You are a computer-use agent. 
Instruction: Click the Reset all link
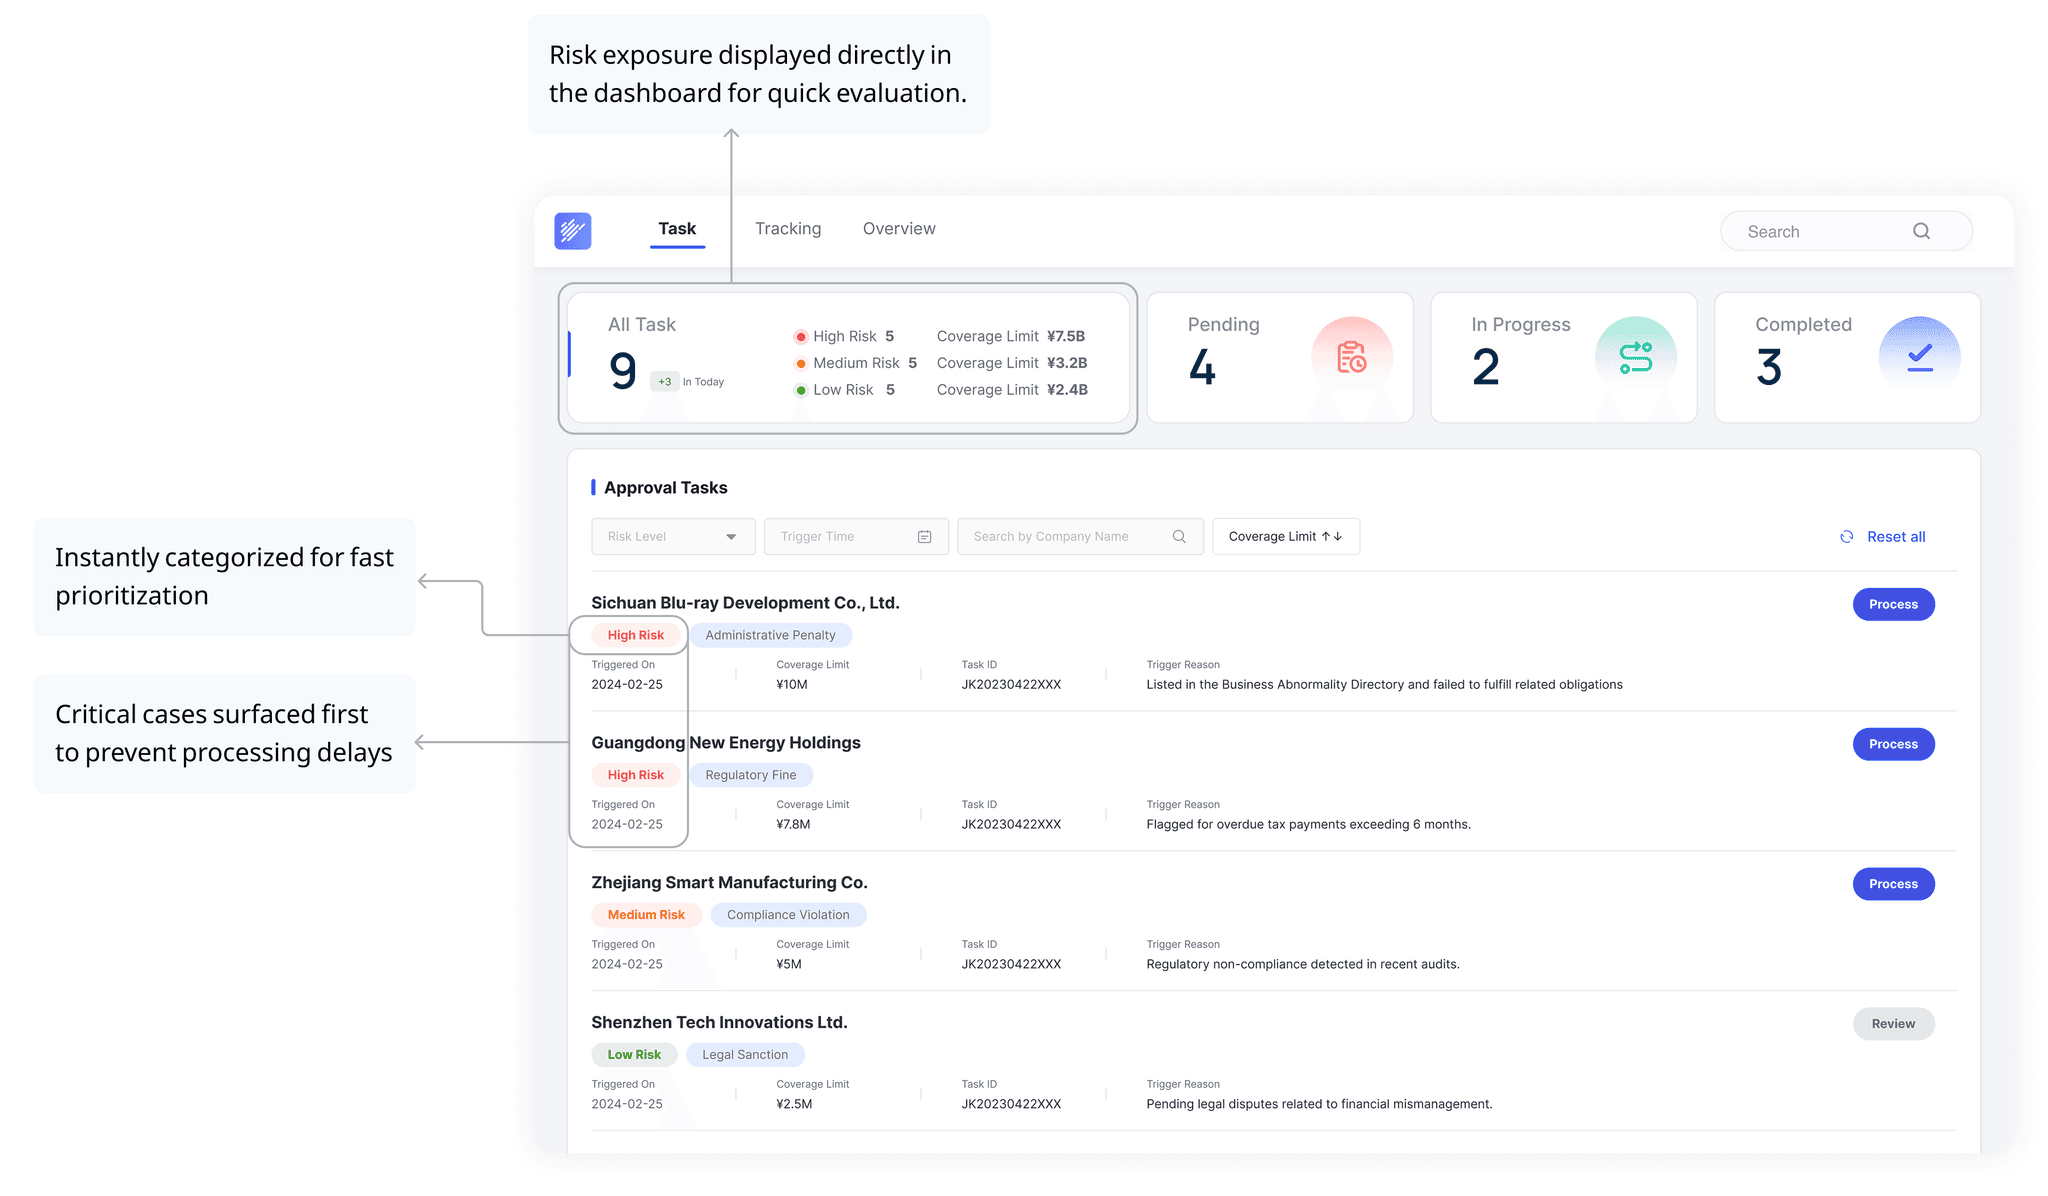coord(1895,537)
